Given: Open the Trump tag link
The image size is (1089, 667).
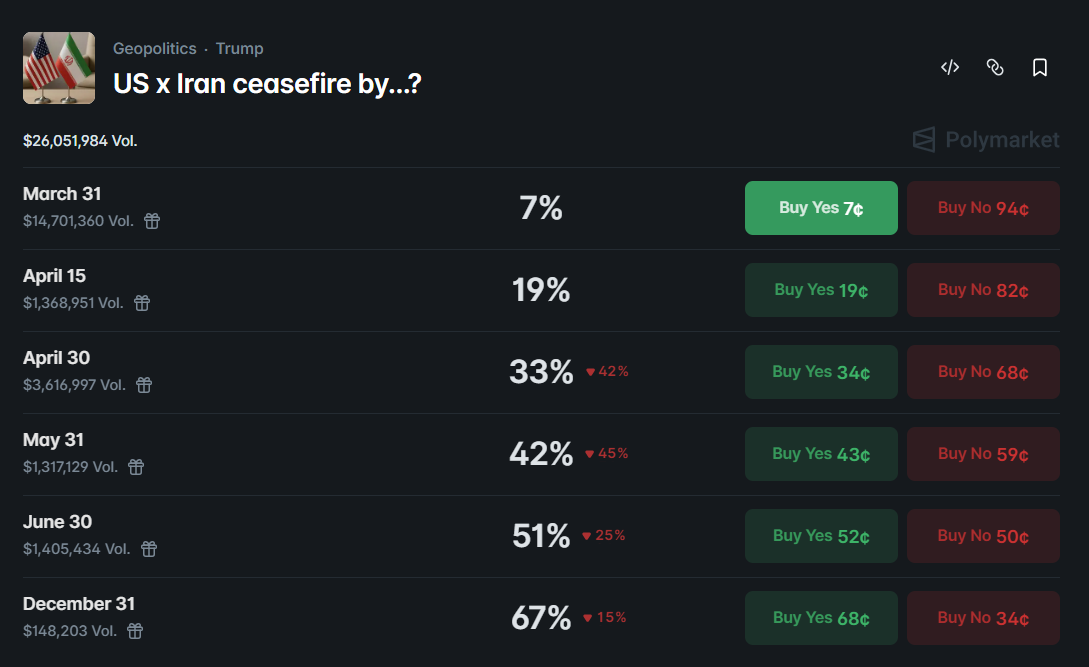Looking at the screenshot, I should tap(240, 48).
